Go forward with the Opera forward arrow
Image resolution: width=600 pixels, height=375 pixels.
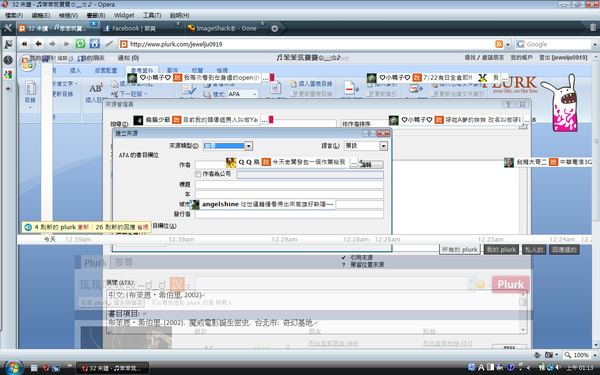coord(52,44)
